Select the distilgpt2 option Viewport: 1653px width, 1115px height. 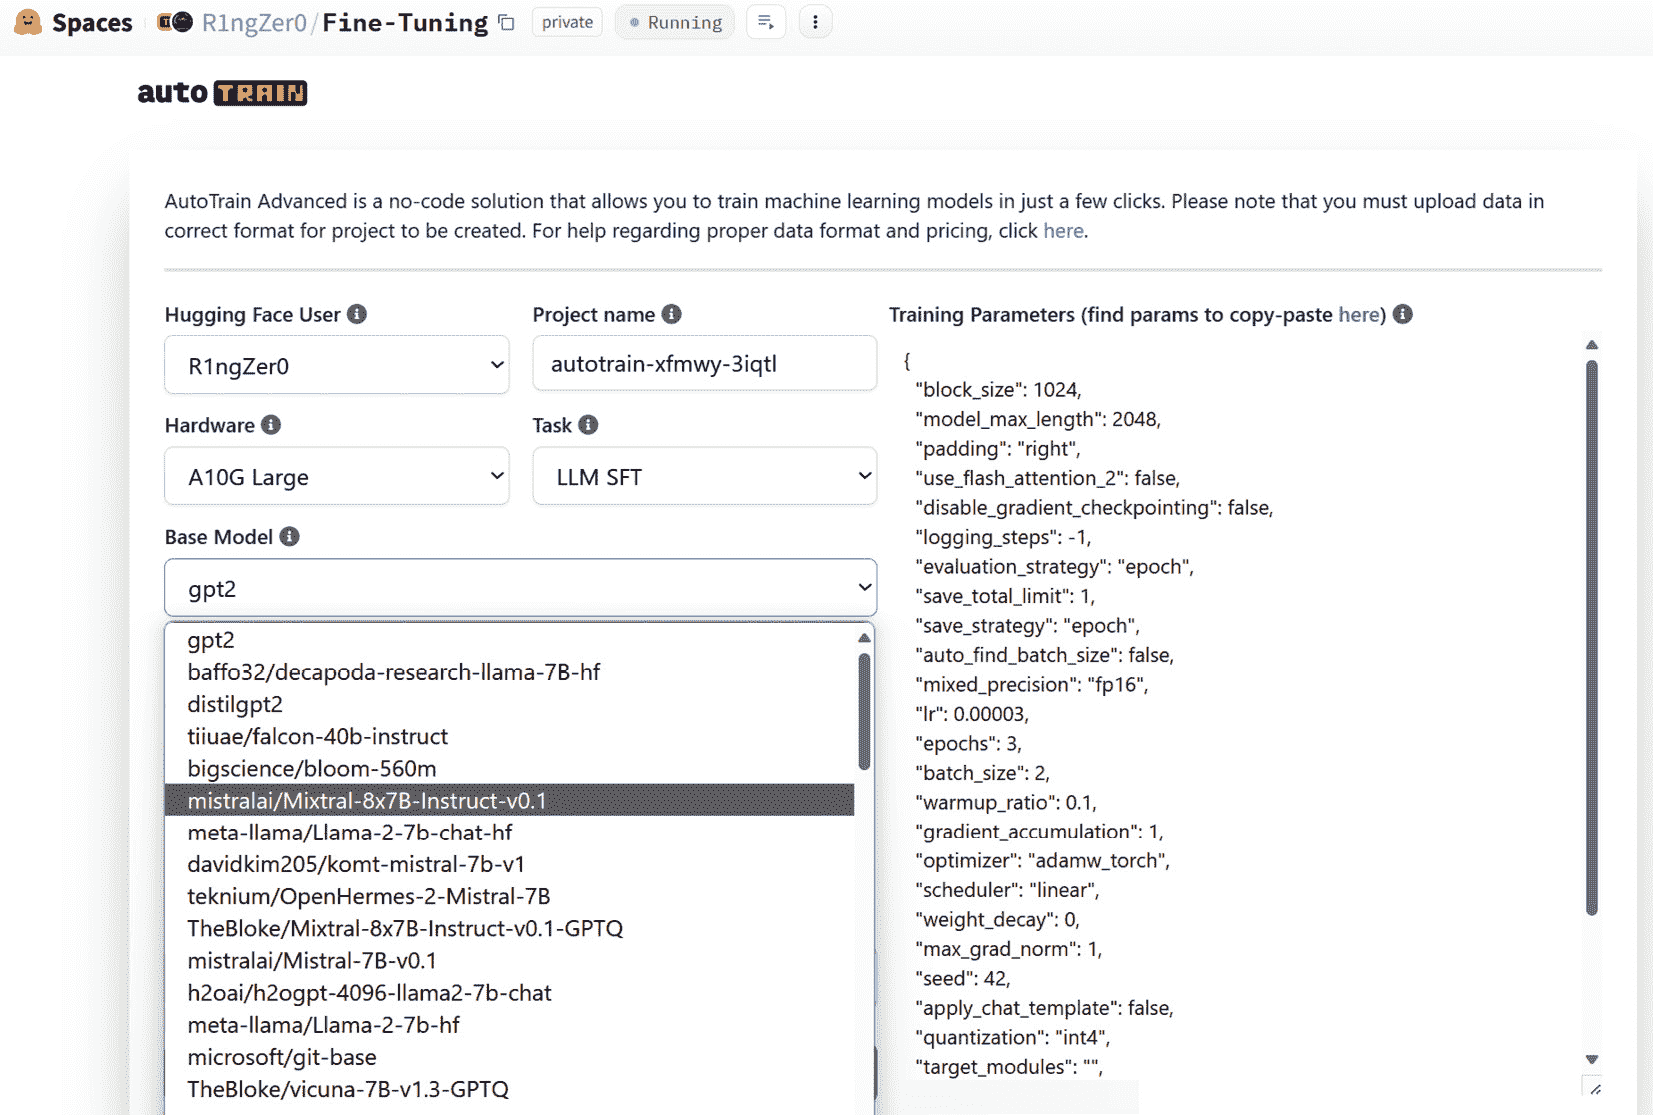[x=510, y=704]
